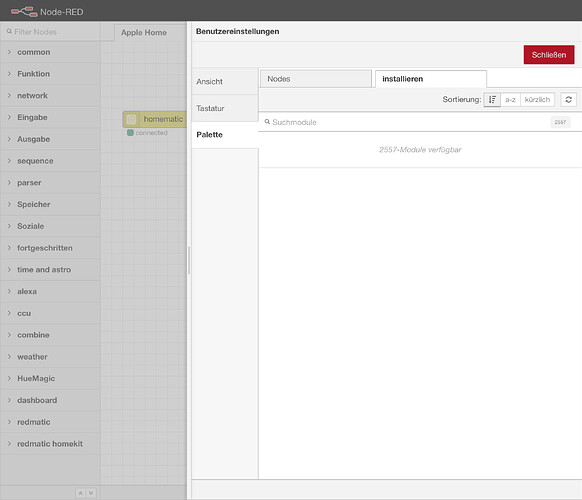Screen dimensions: 582x500
Task: Expand the HueMagic palette category
Action: point(50,378)
